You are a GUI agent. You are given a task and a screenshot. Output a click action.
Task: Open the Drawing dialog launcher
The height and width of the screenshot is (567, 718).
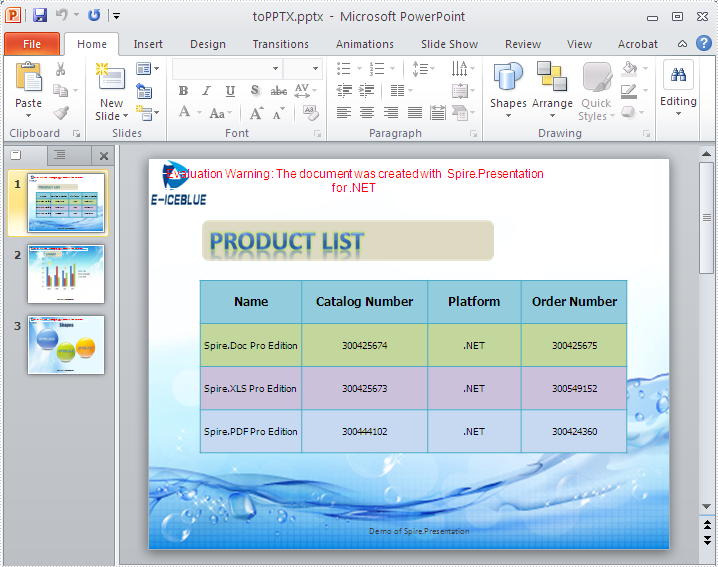pyautogui.click(x=647, y=134)
